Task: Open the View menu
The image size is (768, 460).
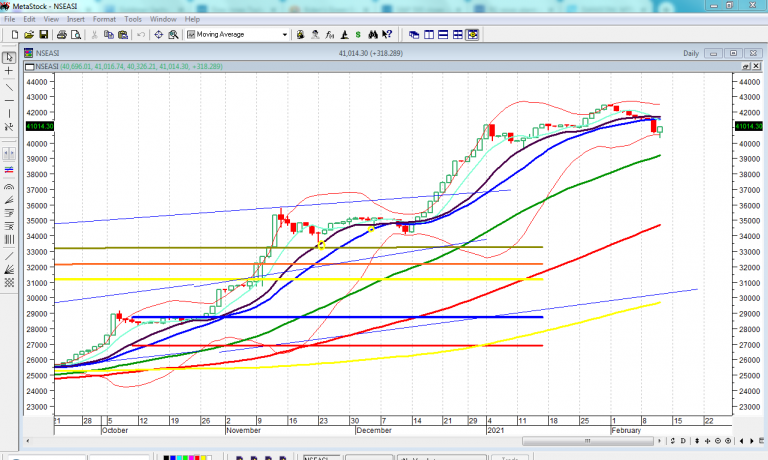Action: click(51, 19)
